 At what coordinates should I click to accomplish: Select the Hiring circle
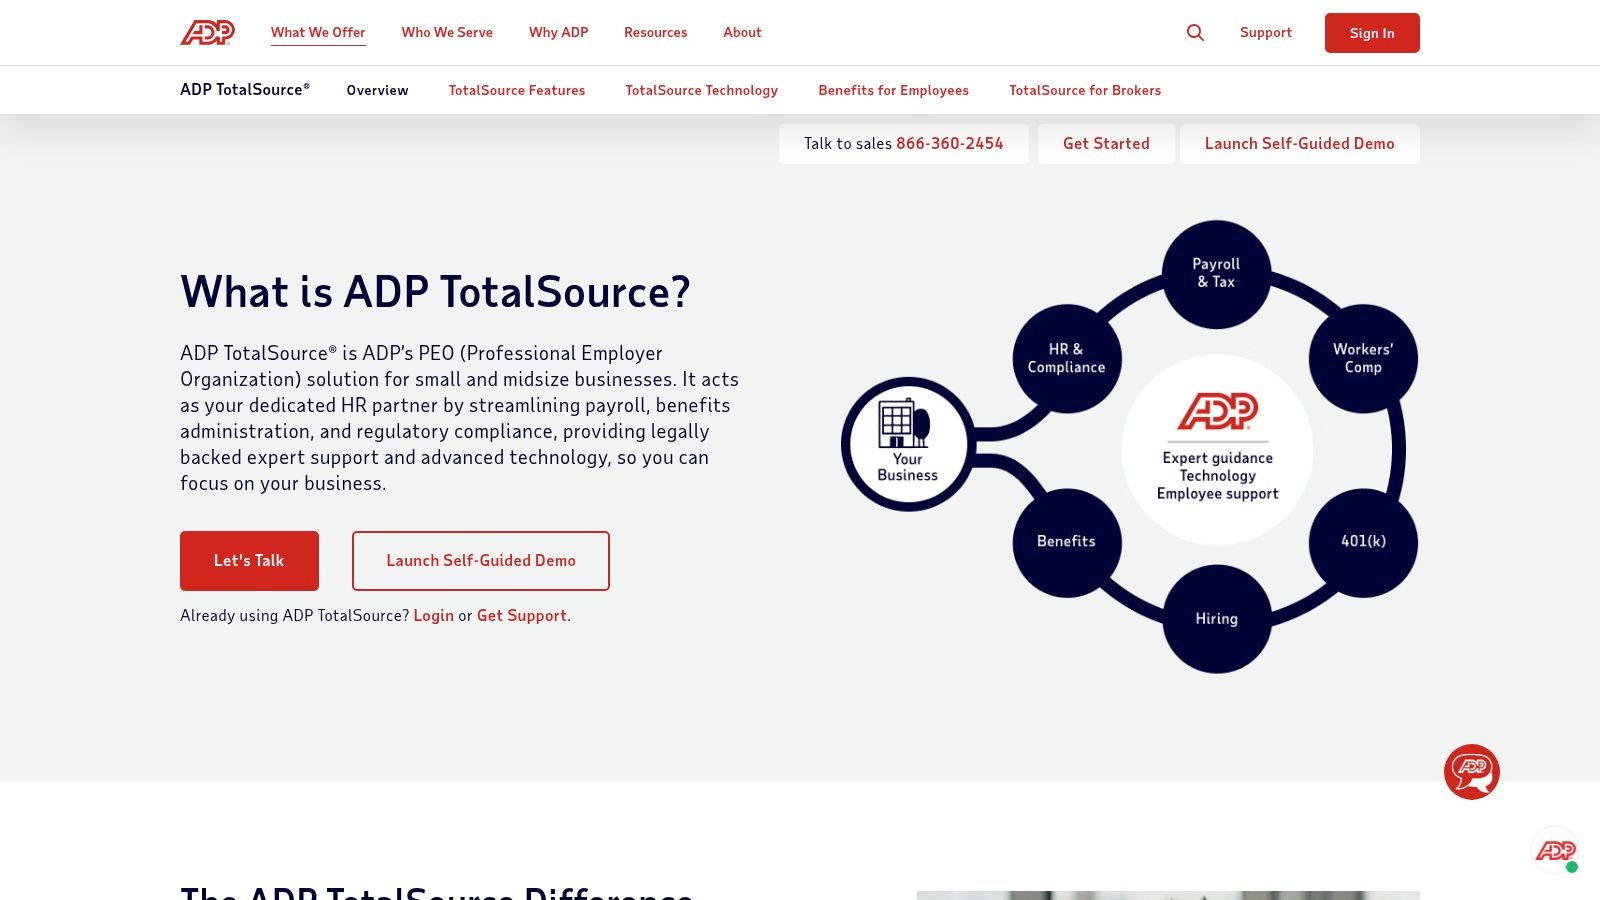pyautogui.click(x=1216, y=619)
